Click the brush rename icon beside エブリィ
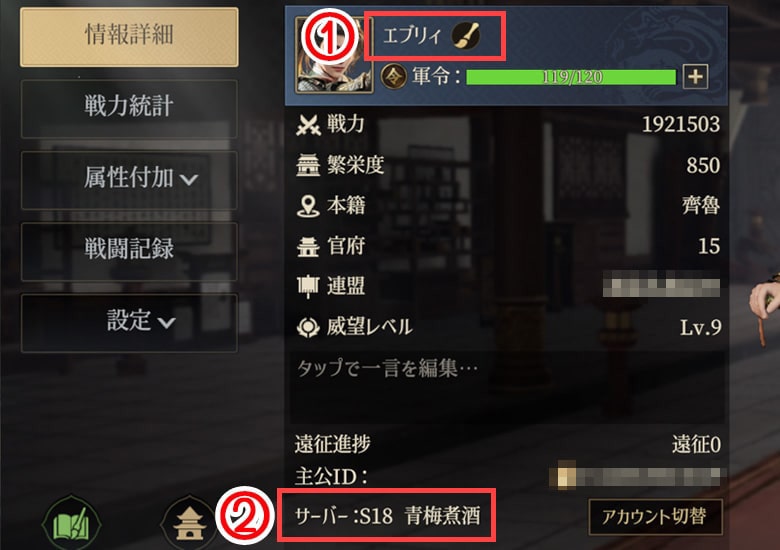This screenshot has height=550, width=780. coord(466,36)
